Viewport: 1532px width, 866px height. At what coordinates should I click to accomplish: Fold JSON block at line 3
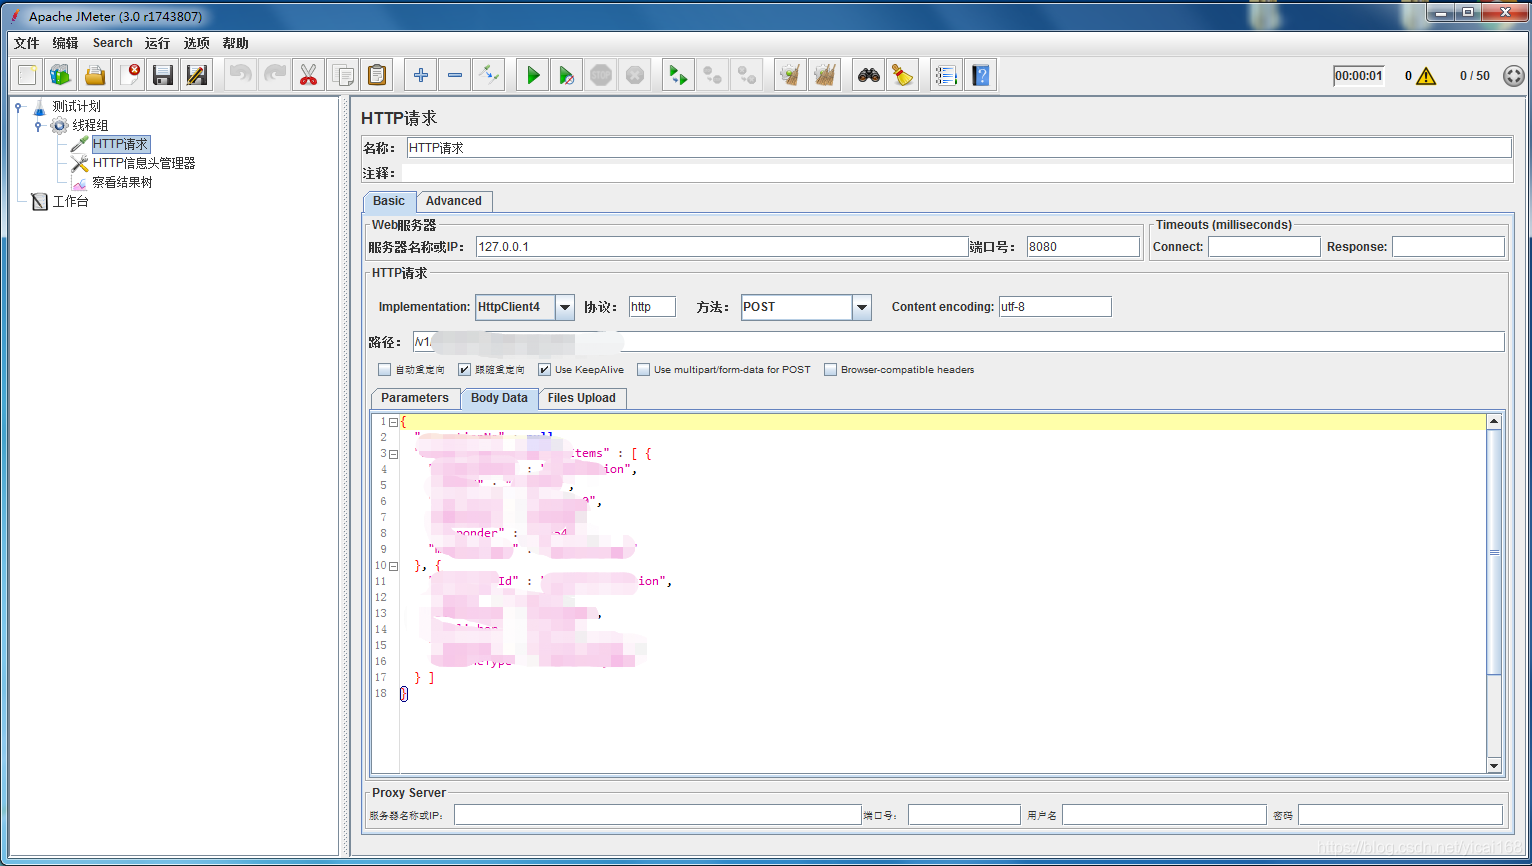coord(394,454)
